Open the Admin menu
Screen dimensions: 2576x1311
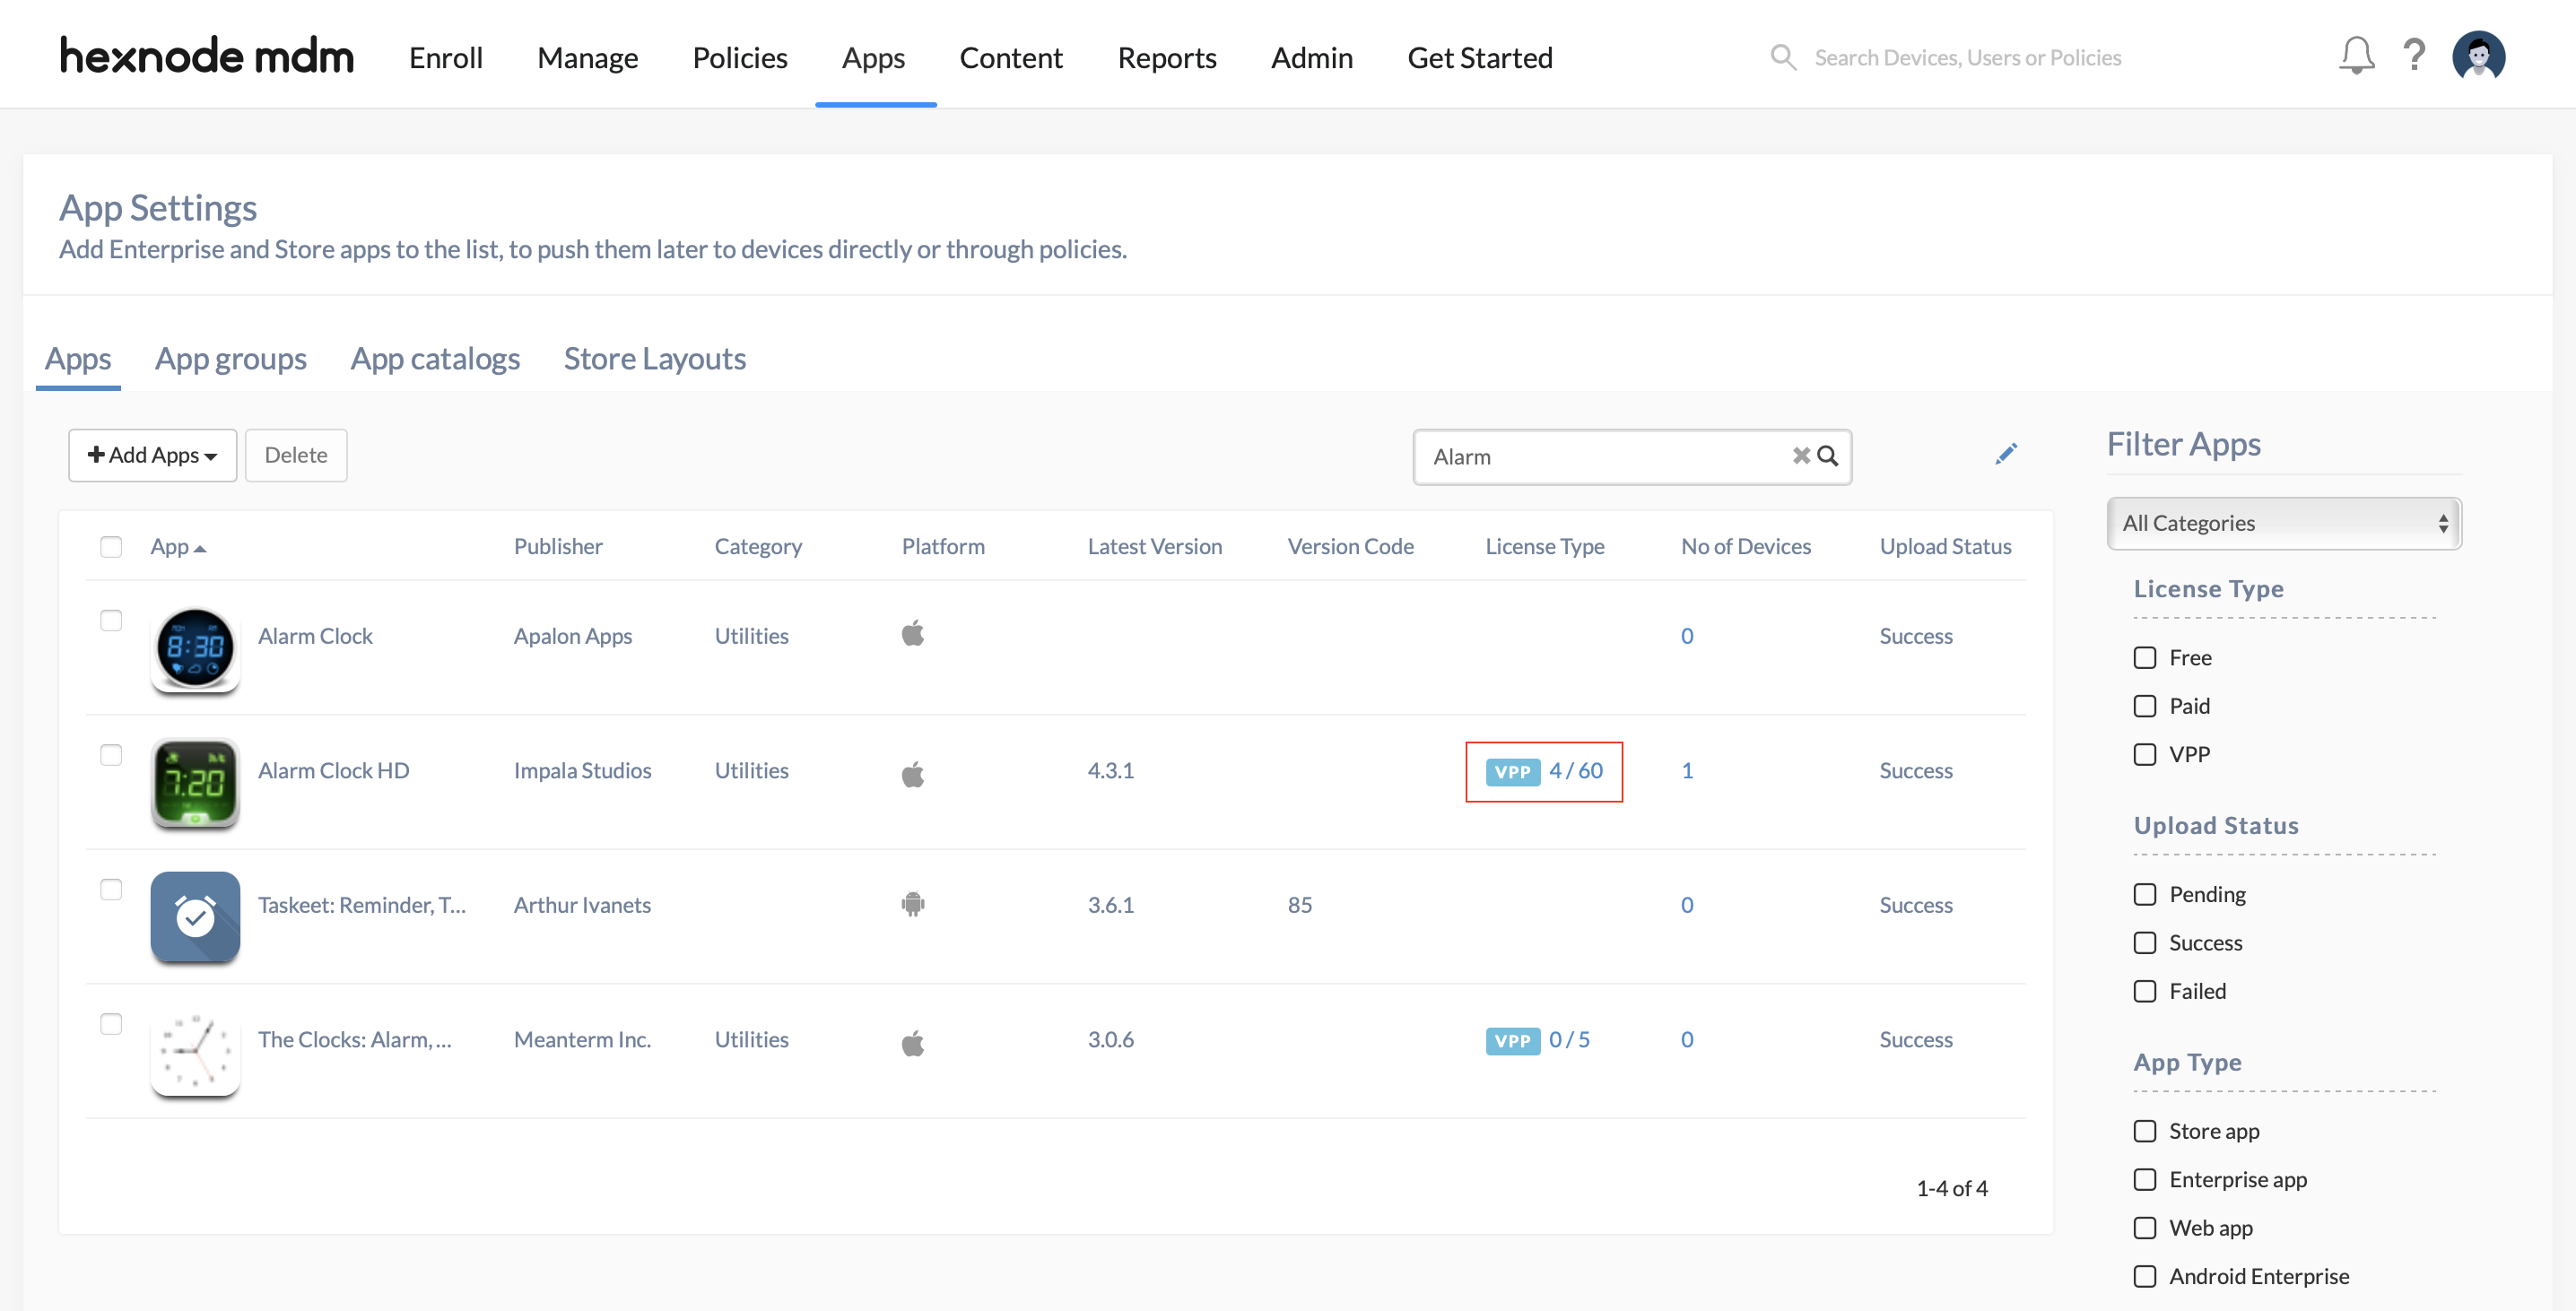(1312, 57)
